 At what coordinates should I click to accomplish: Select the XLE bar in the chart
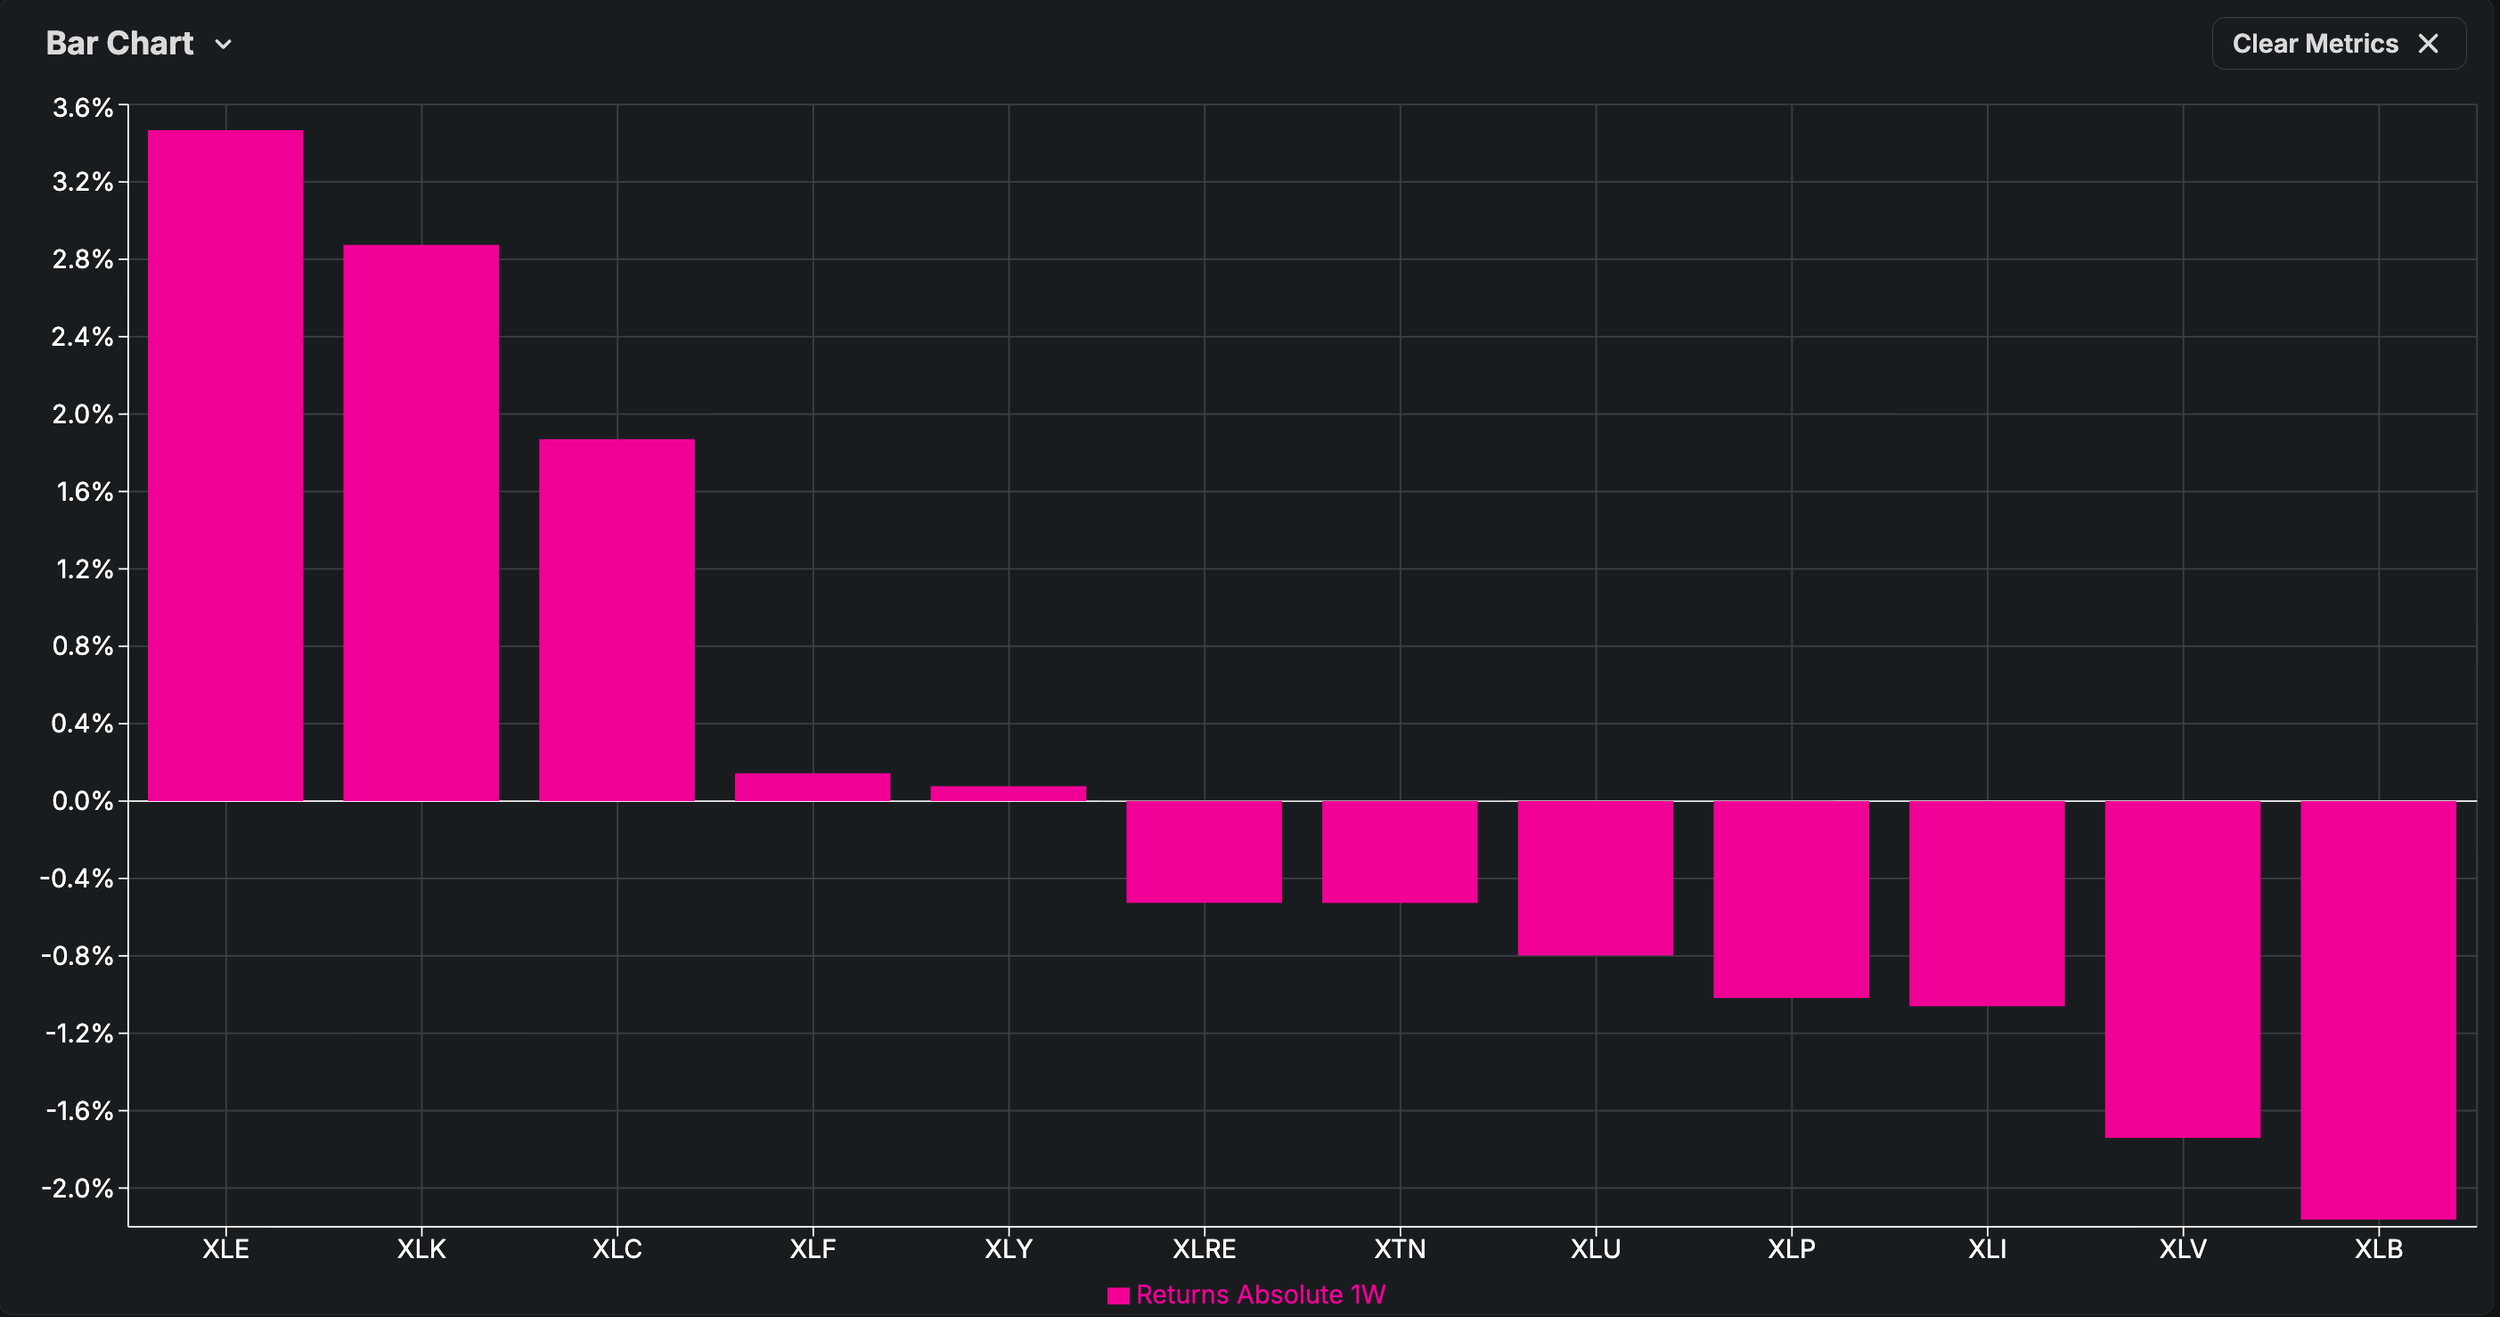226,466
